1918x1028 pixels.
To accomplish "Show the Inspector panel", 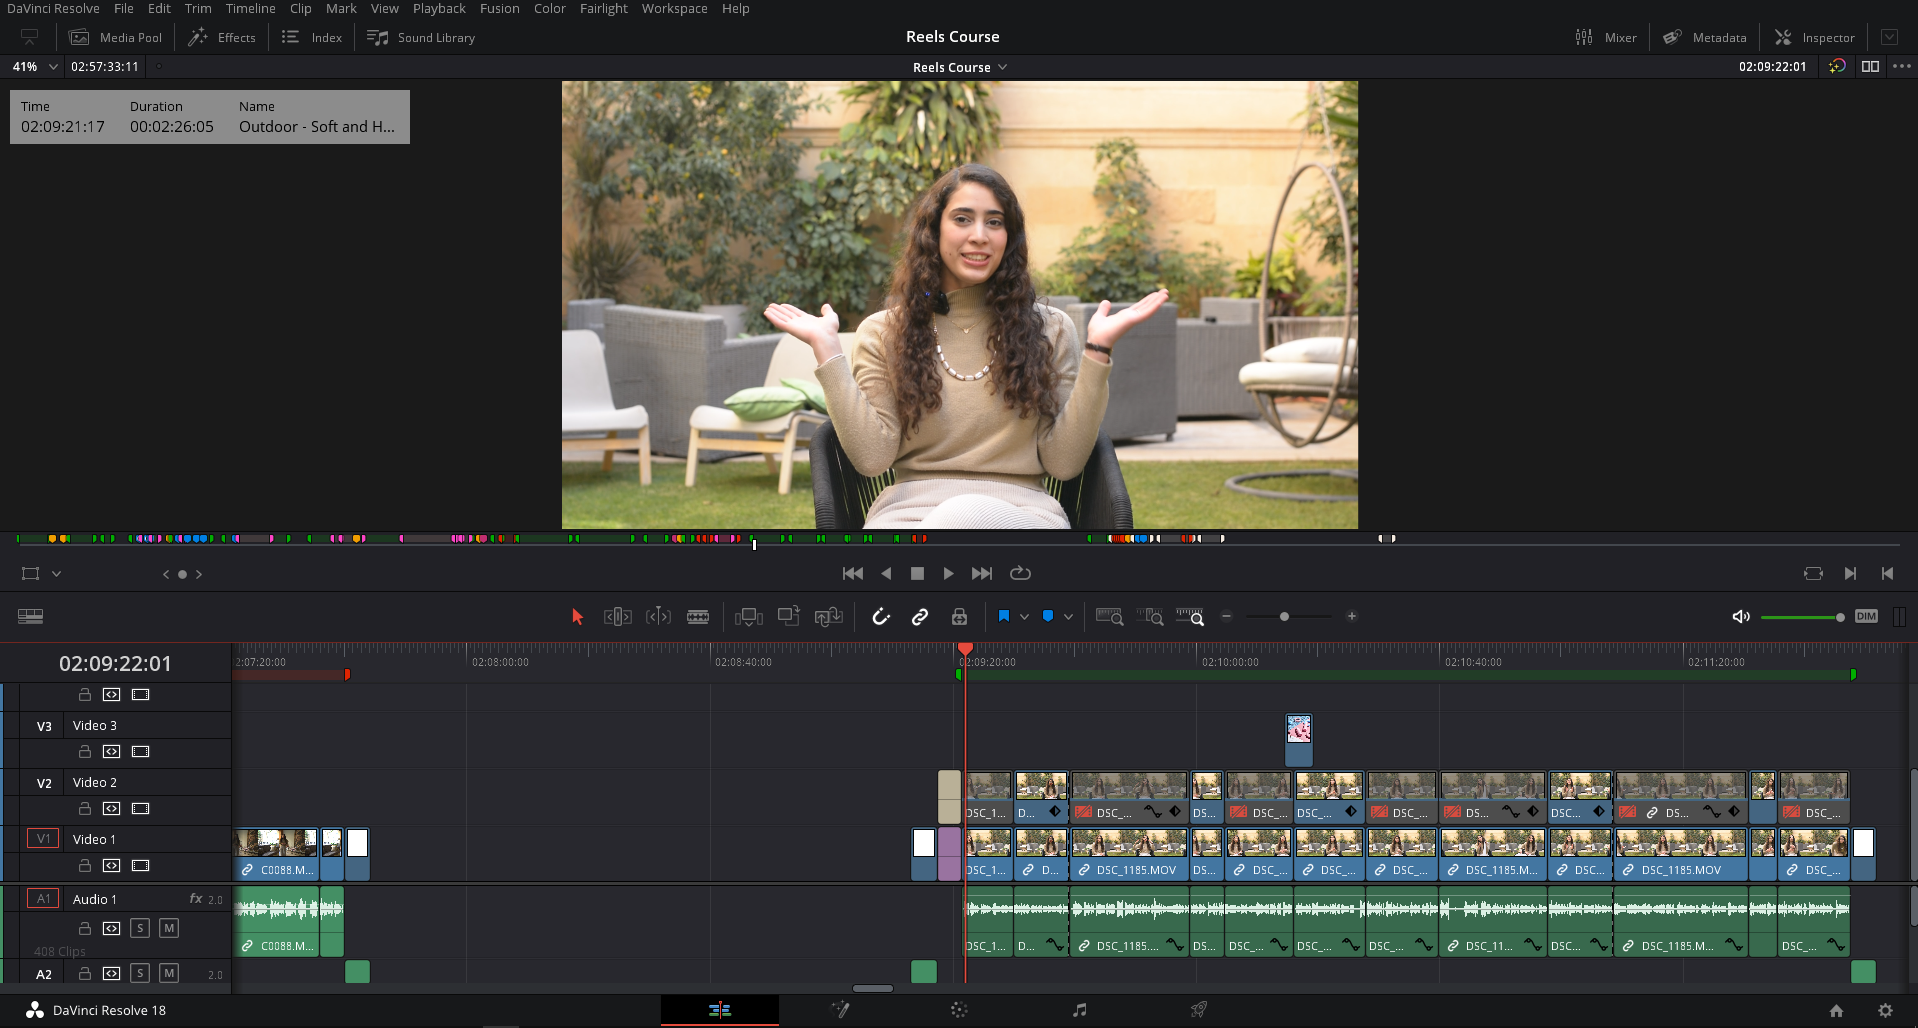I will 1814,37.
